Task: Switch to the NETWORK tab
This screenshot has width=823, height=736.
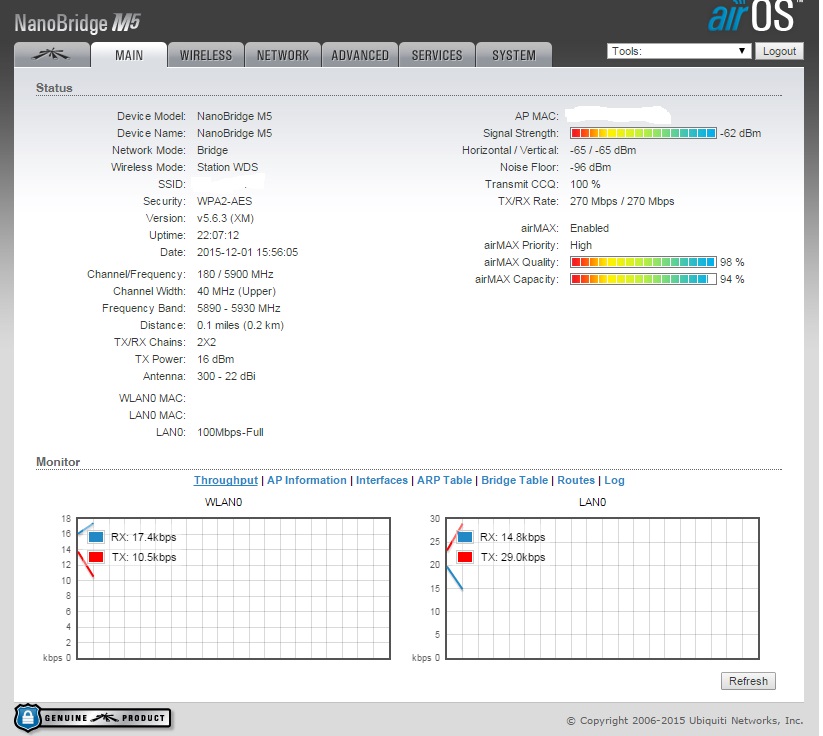Action: tap(283, 55)
